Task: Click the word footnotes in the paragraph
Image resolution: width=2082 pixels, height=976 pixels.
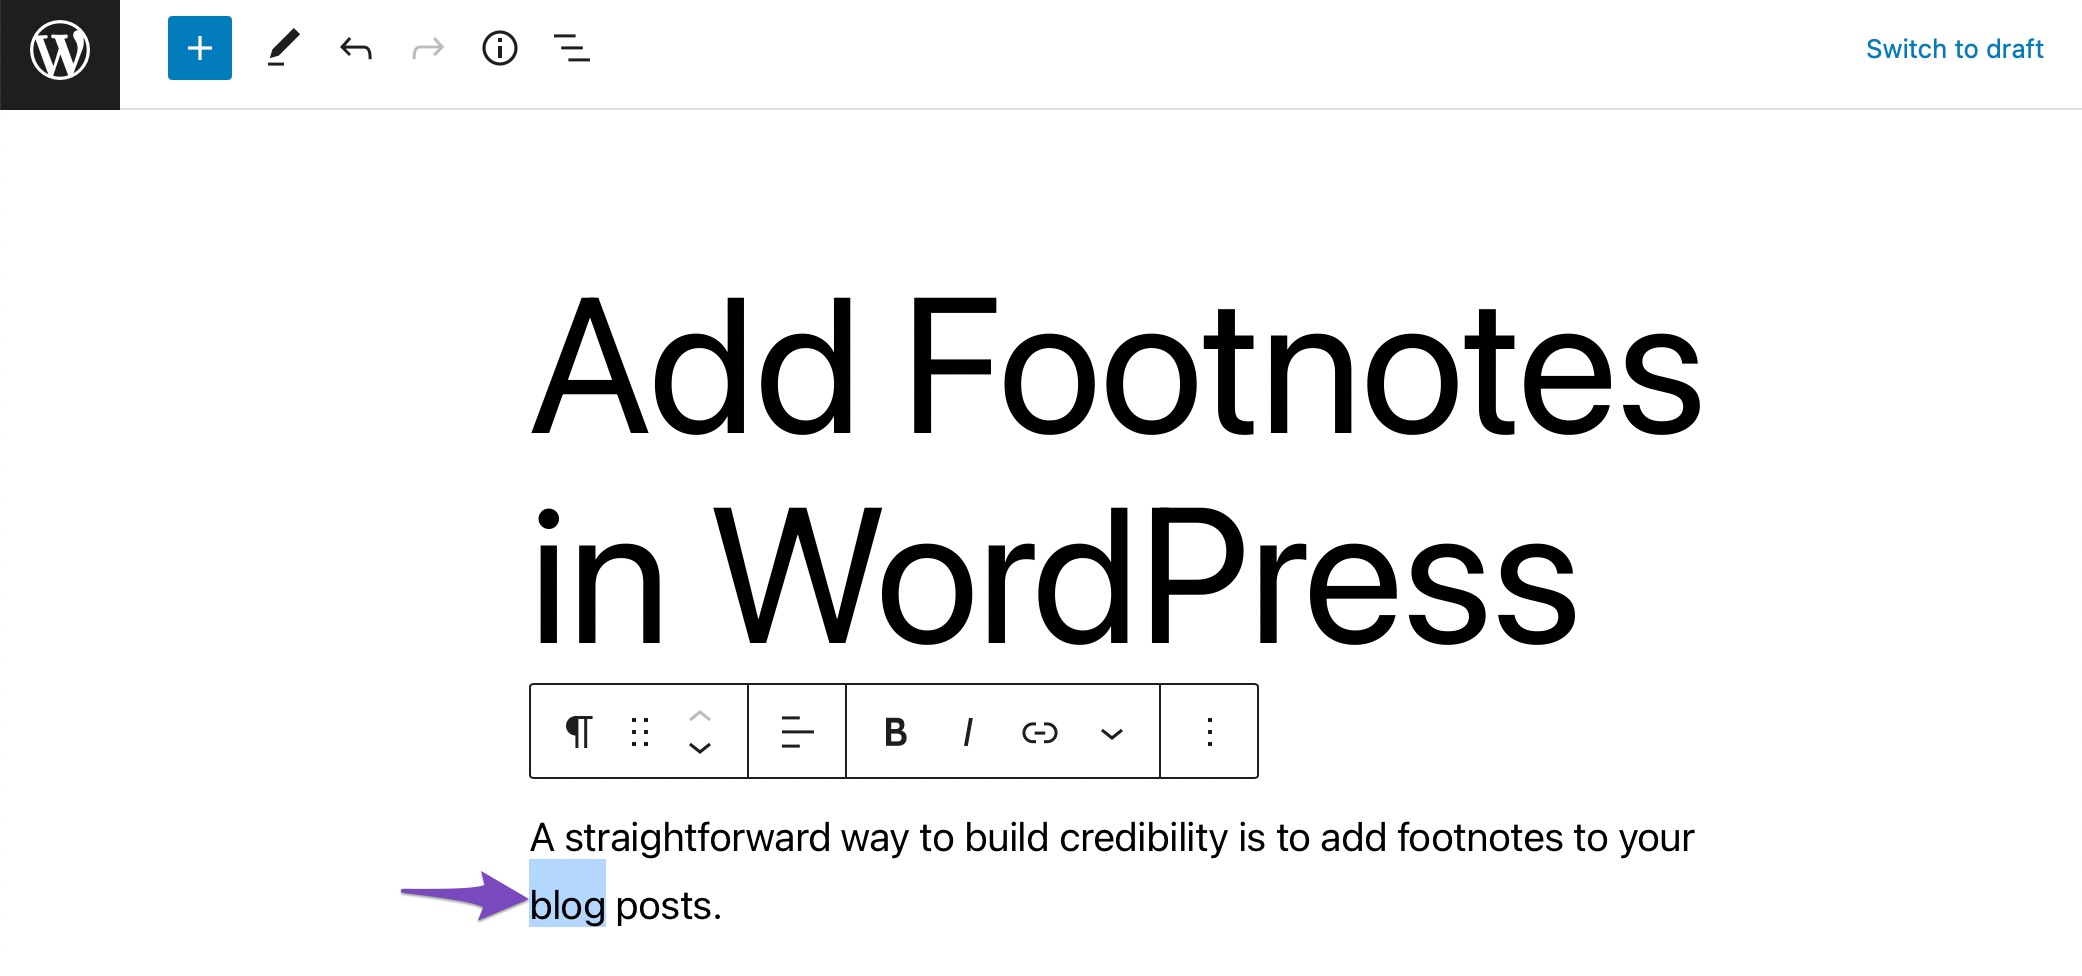Action: click(x=1479, y=838)
